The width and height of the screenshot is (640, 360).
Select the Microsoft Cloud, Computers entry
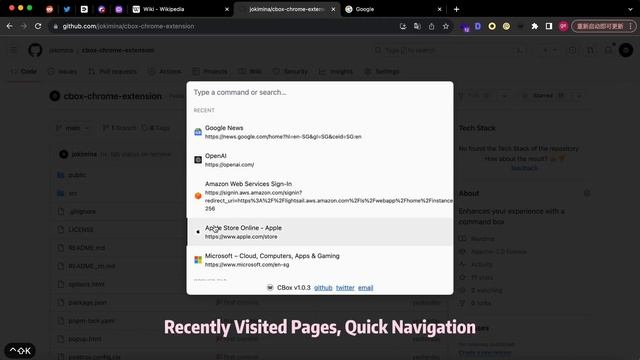tap(320, 260)
